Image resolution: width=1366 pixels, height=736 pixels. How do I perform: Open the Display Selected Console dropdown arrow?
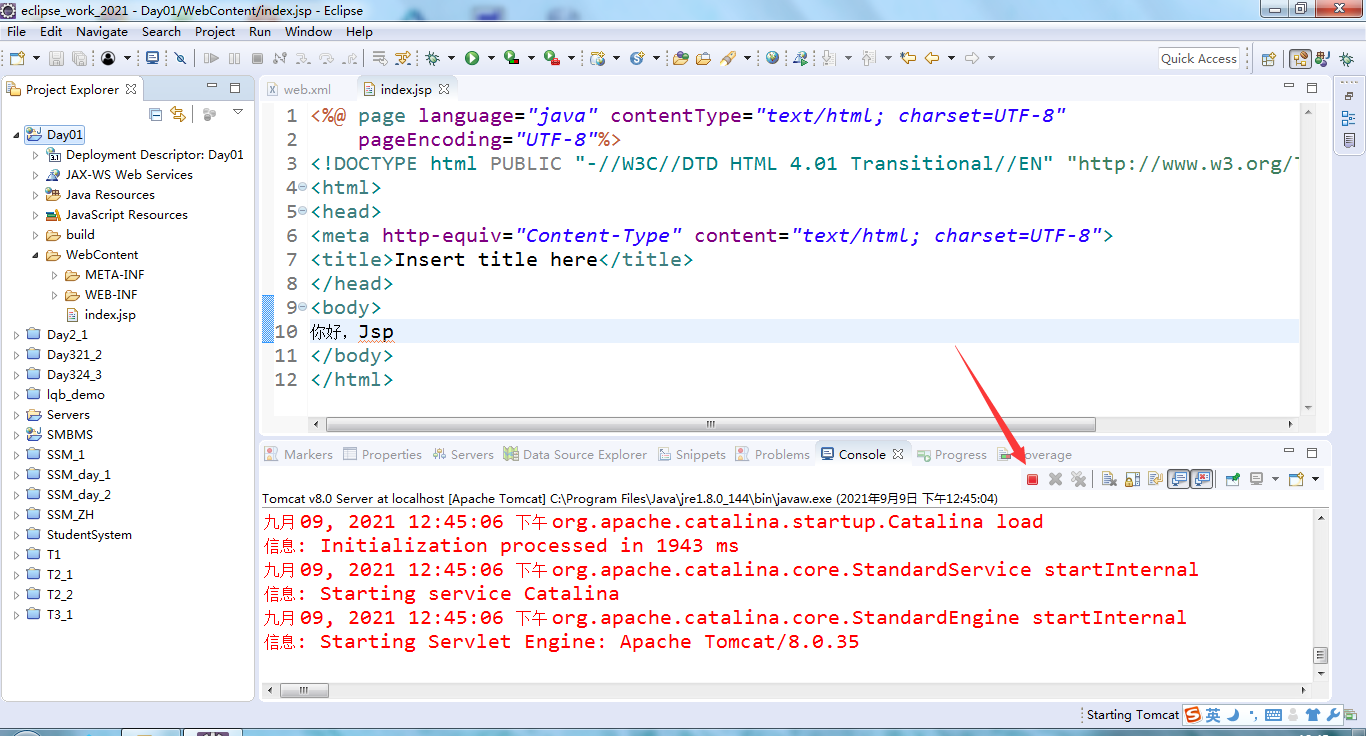pos(1274,480)
